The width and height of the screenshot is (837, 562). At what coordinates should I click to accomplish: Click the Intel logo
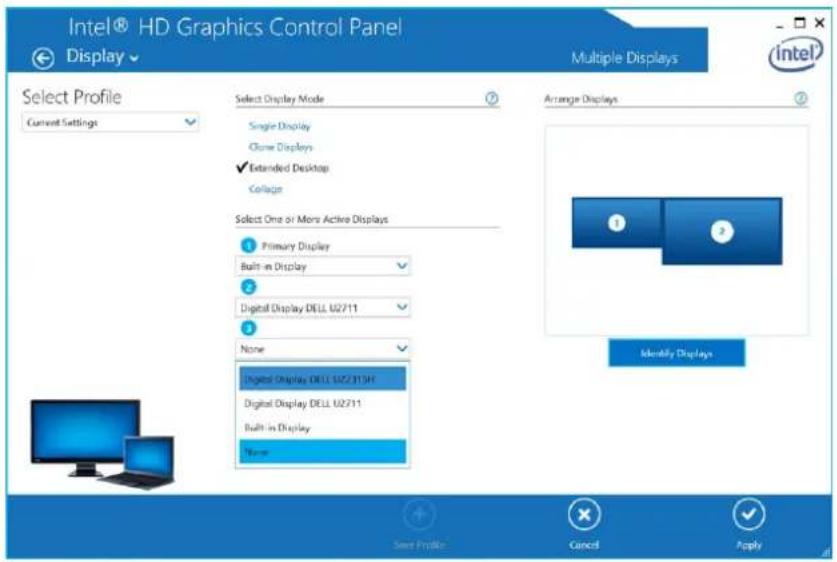(795, 54)
